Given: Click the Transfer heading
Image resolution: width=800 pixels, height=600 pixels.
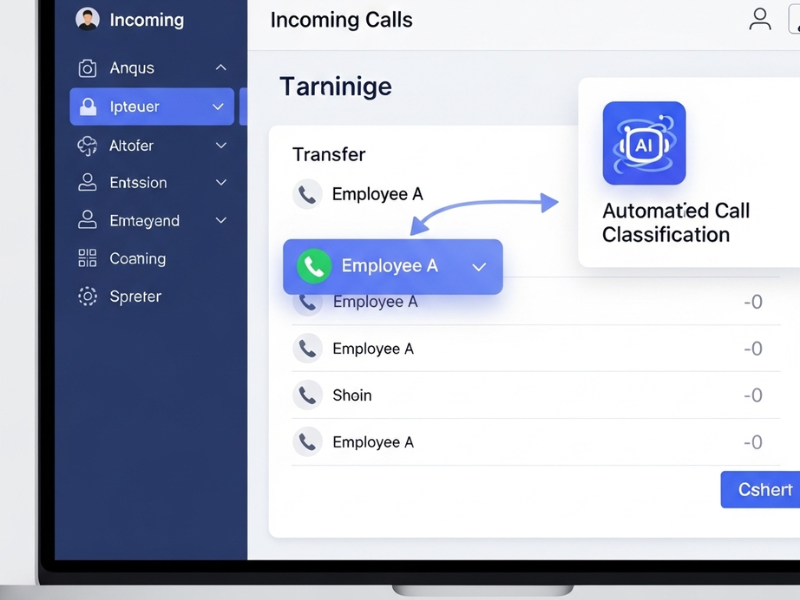Looking at the screenshot, I should 329,154.
